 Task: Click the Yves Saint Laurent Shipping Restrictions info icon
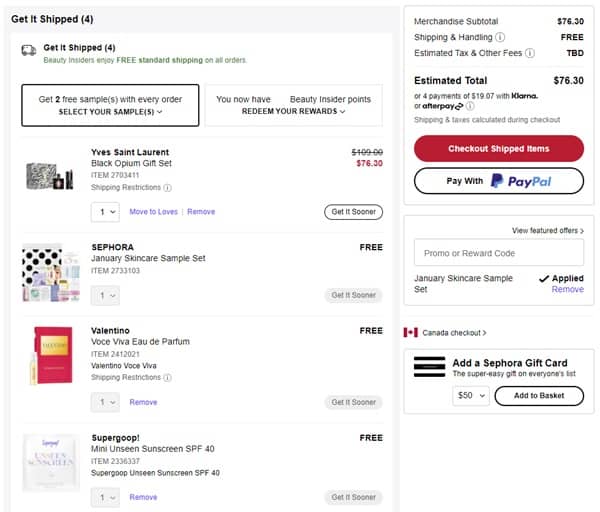[167, 187]
